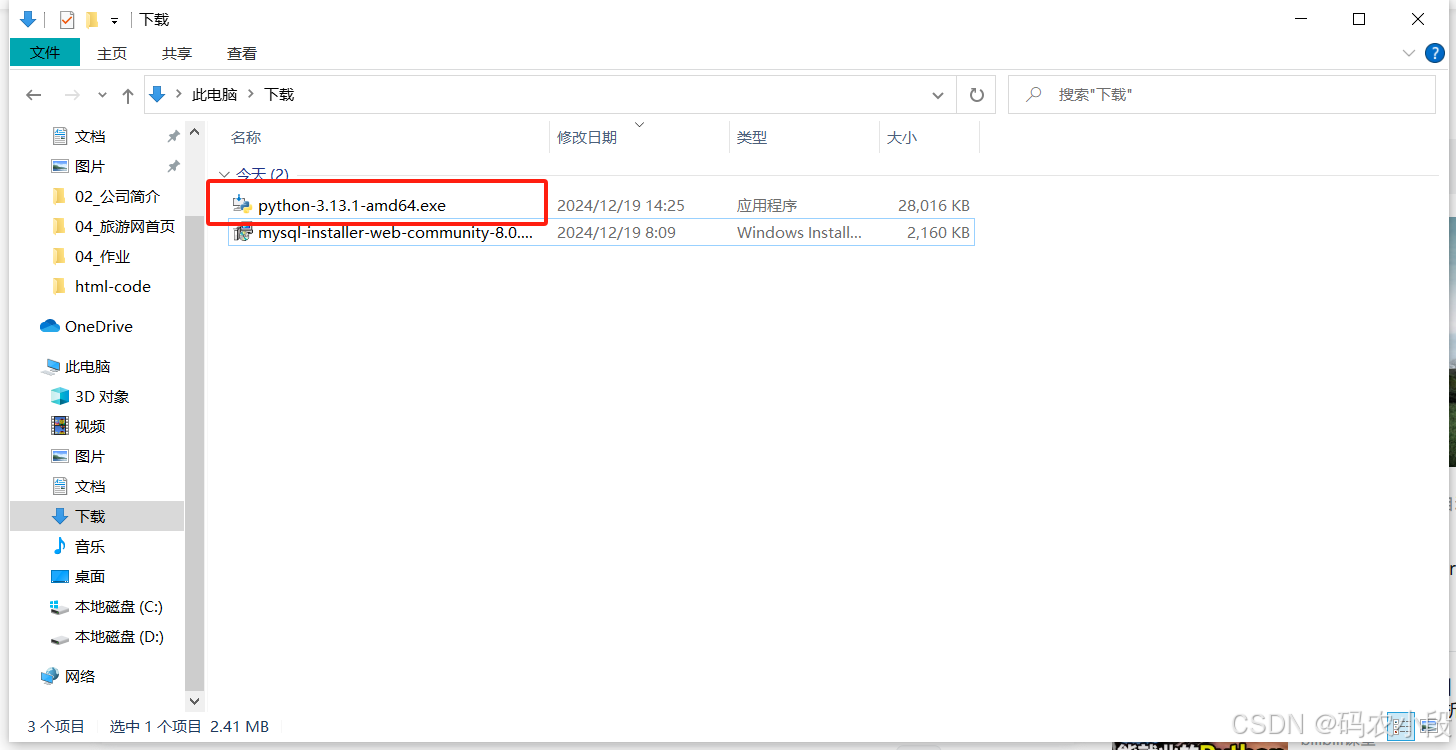Click the Windows Install... type cell
Viewport: 1456px width, 750px height.
coord(799,233)
